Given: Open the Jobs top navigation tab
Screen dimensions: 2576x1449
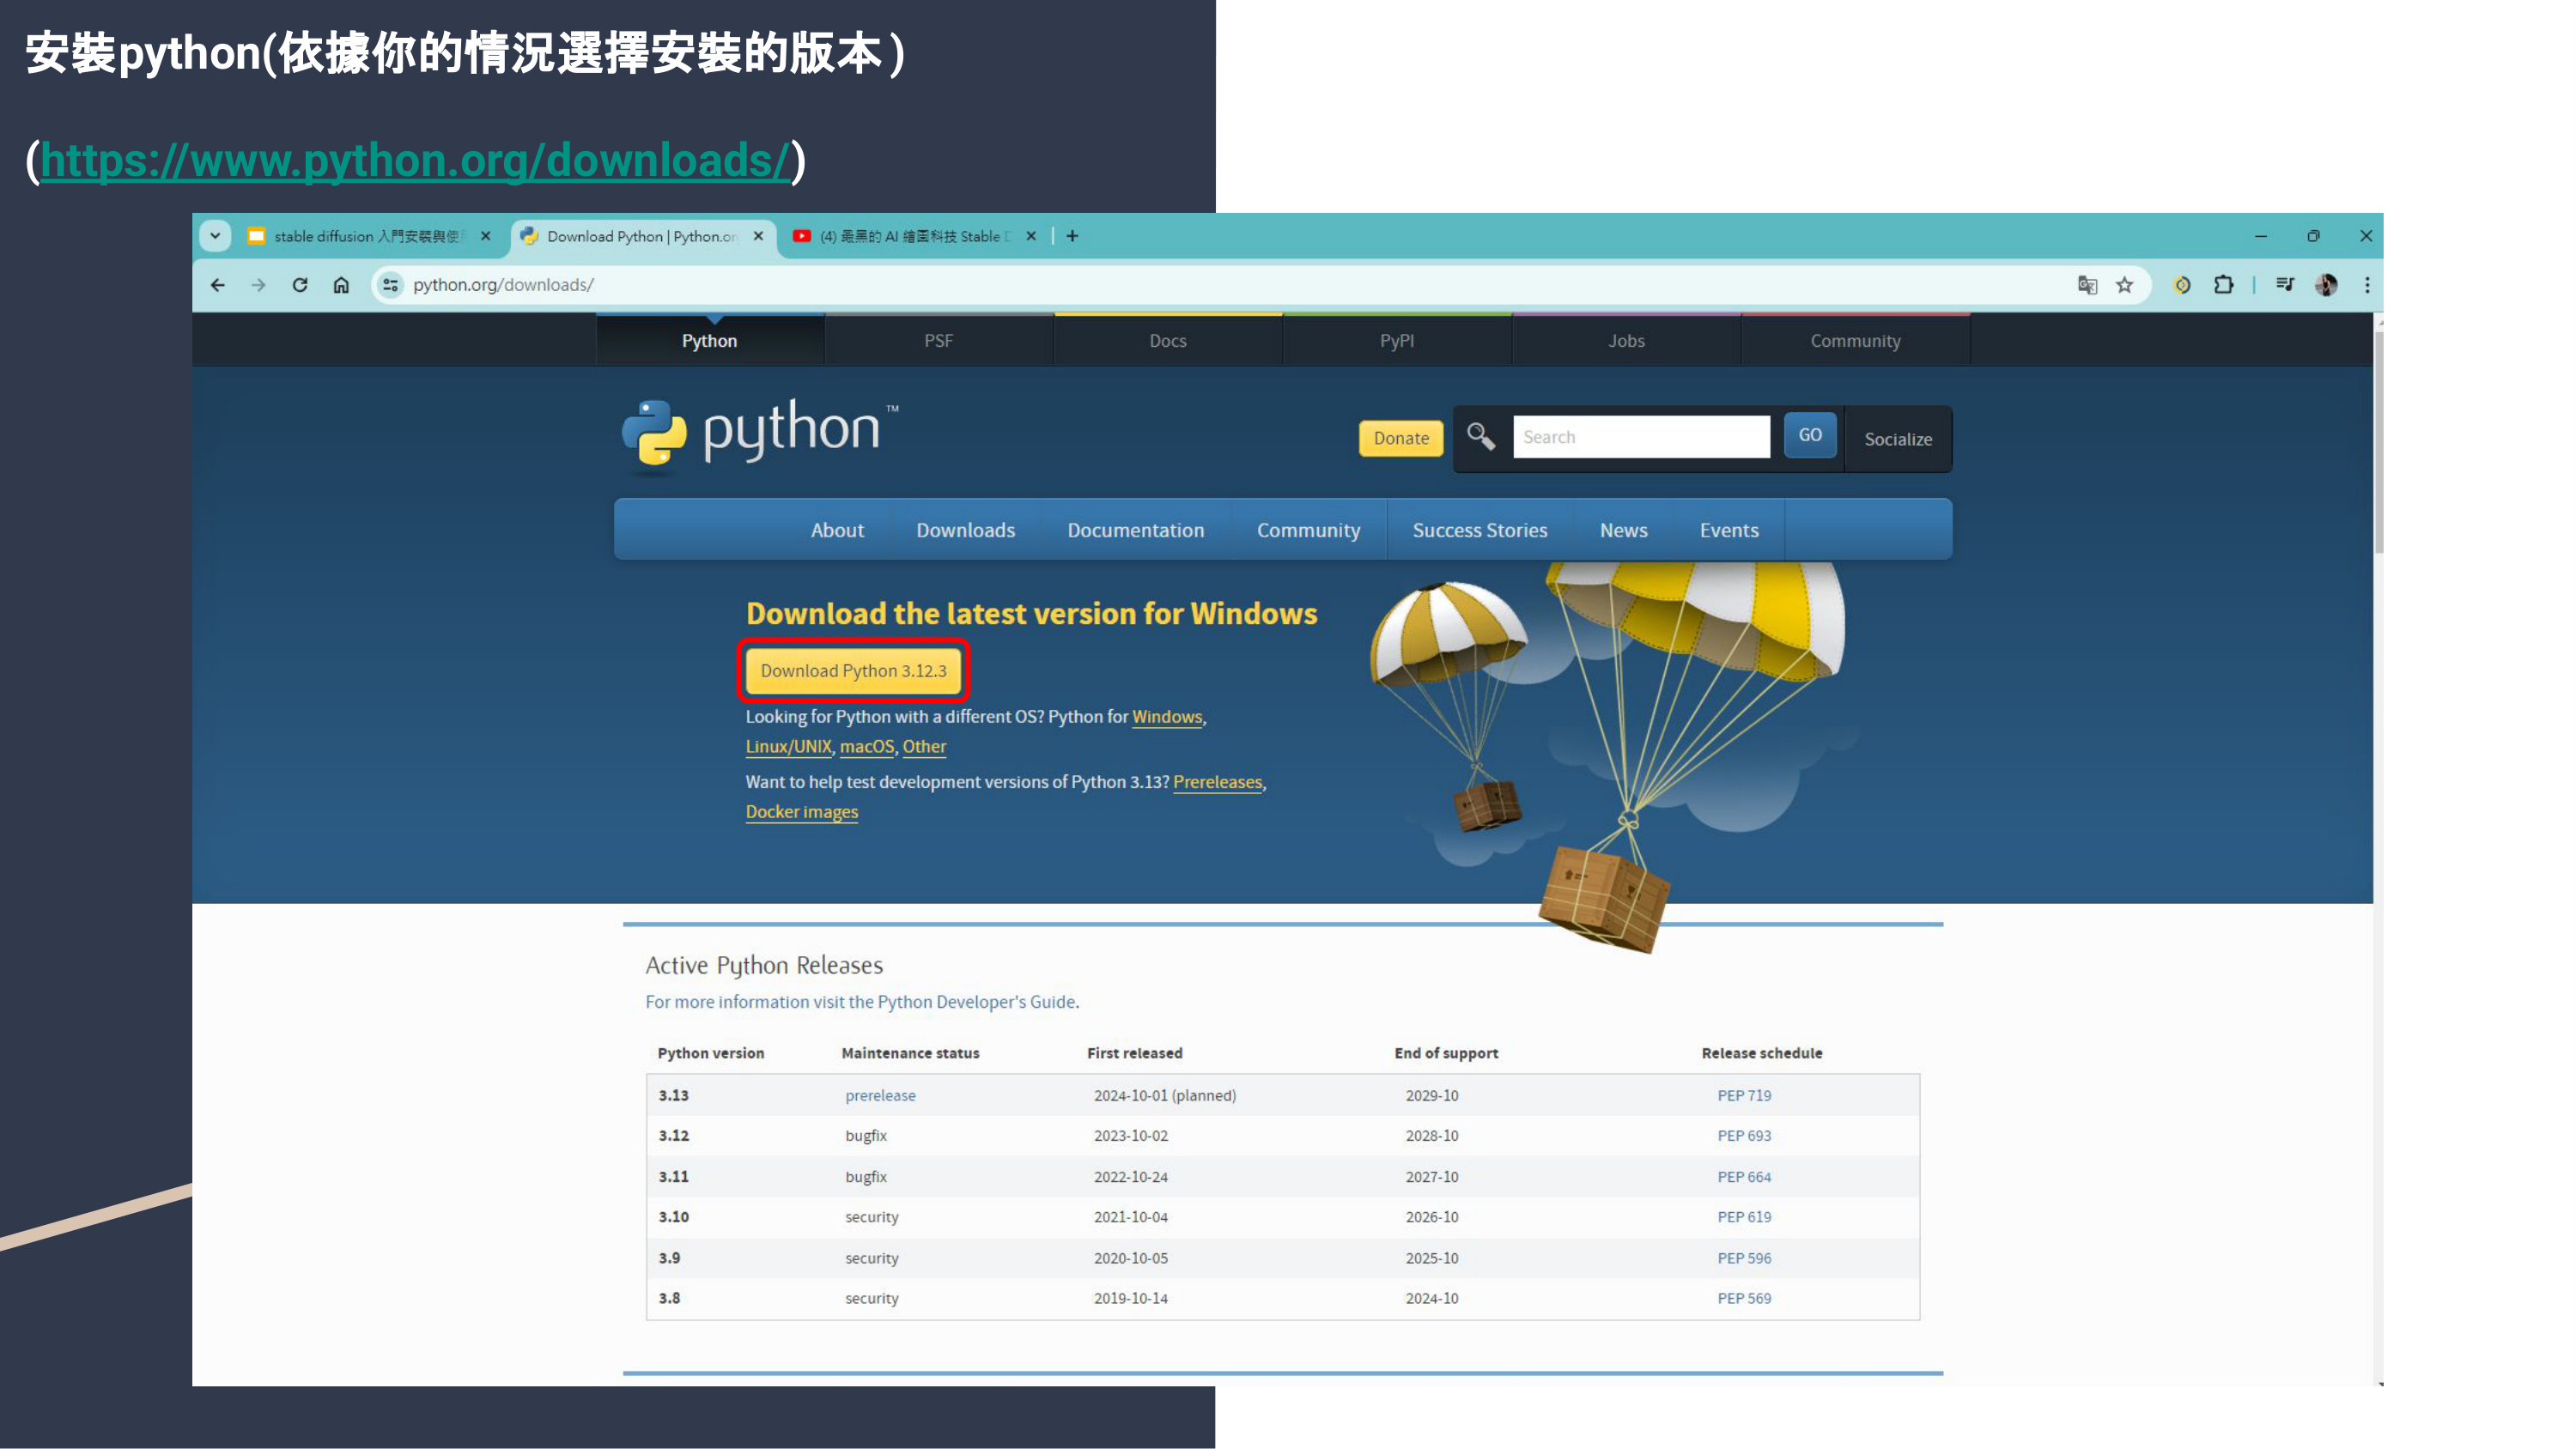Looking at the screenshot, I should (x=1626, y=341).
